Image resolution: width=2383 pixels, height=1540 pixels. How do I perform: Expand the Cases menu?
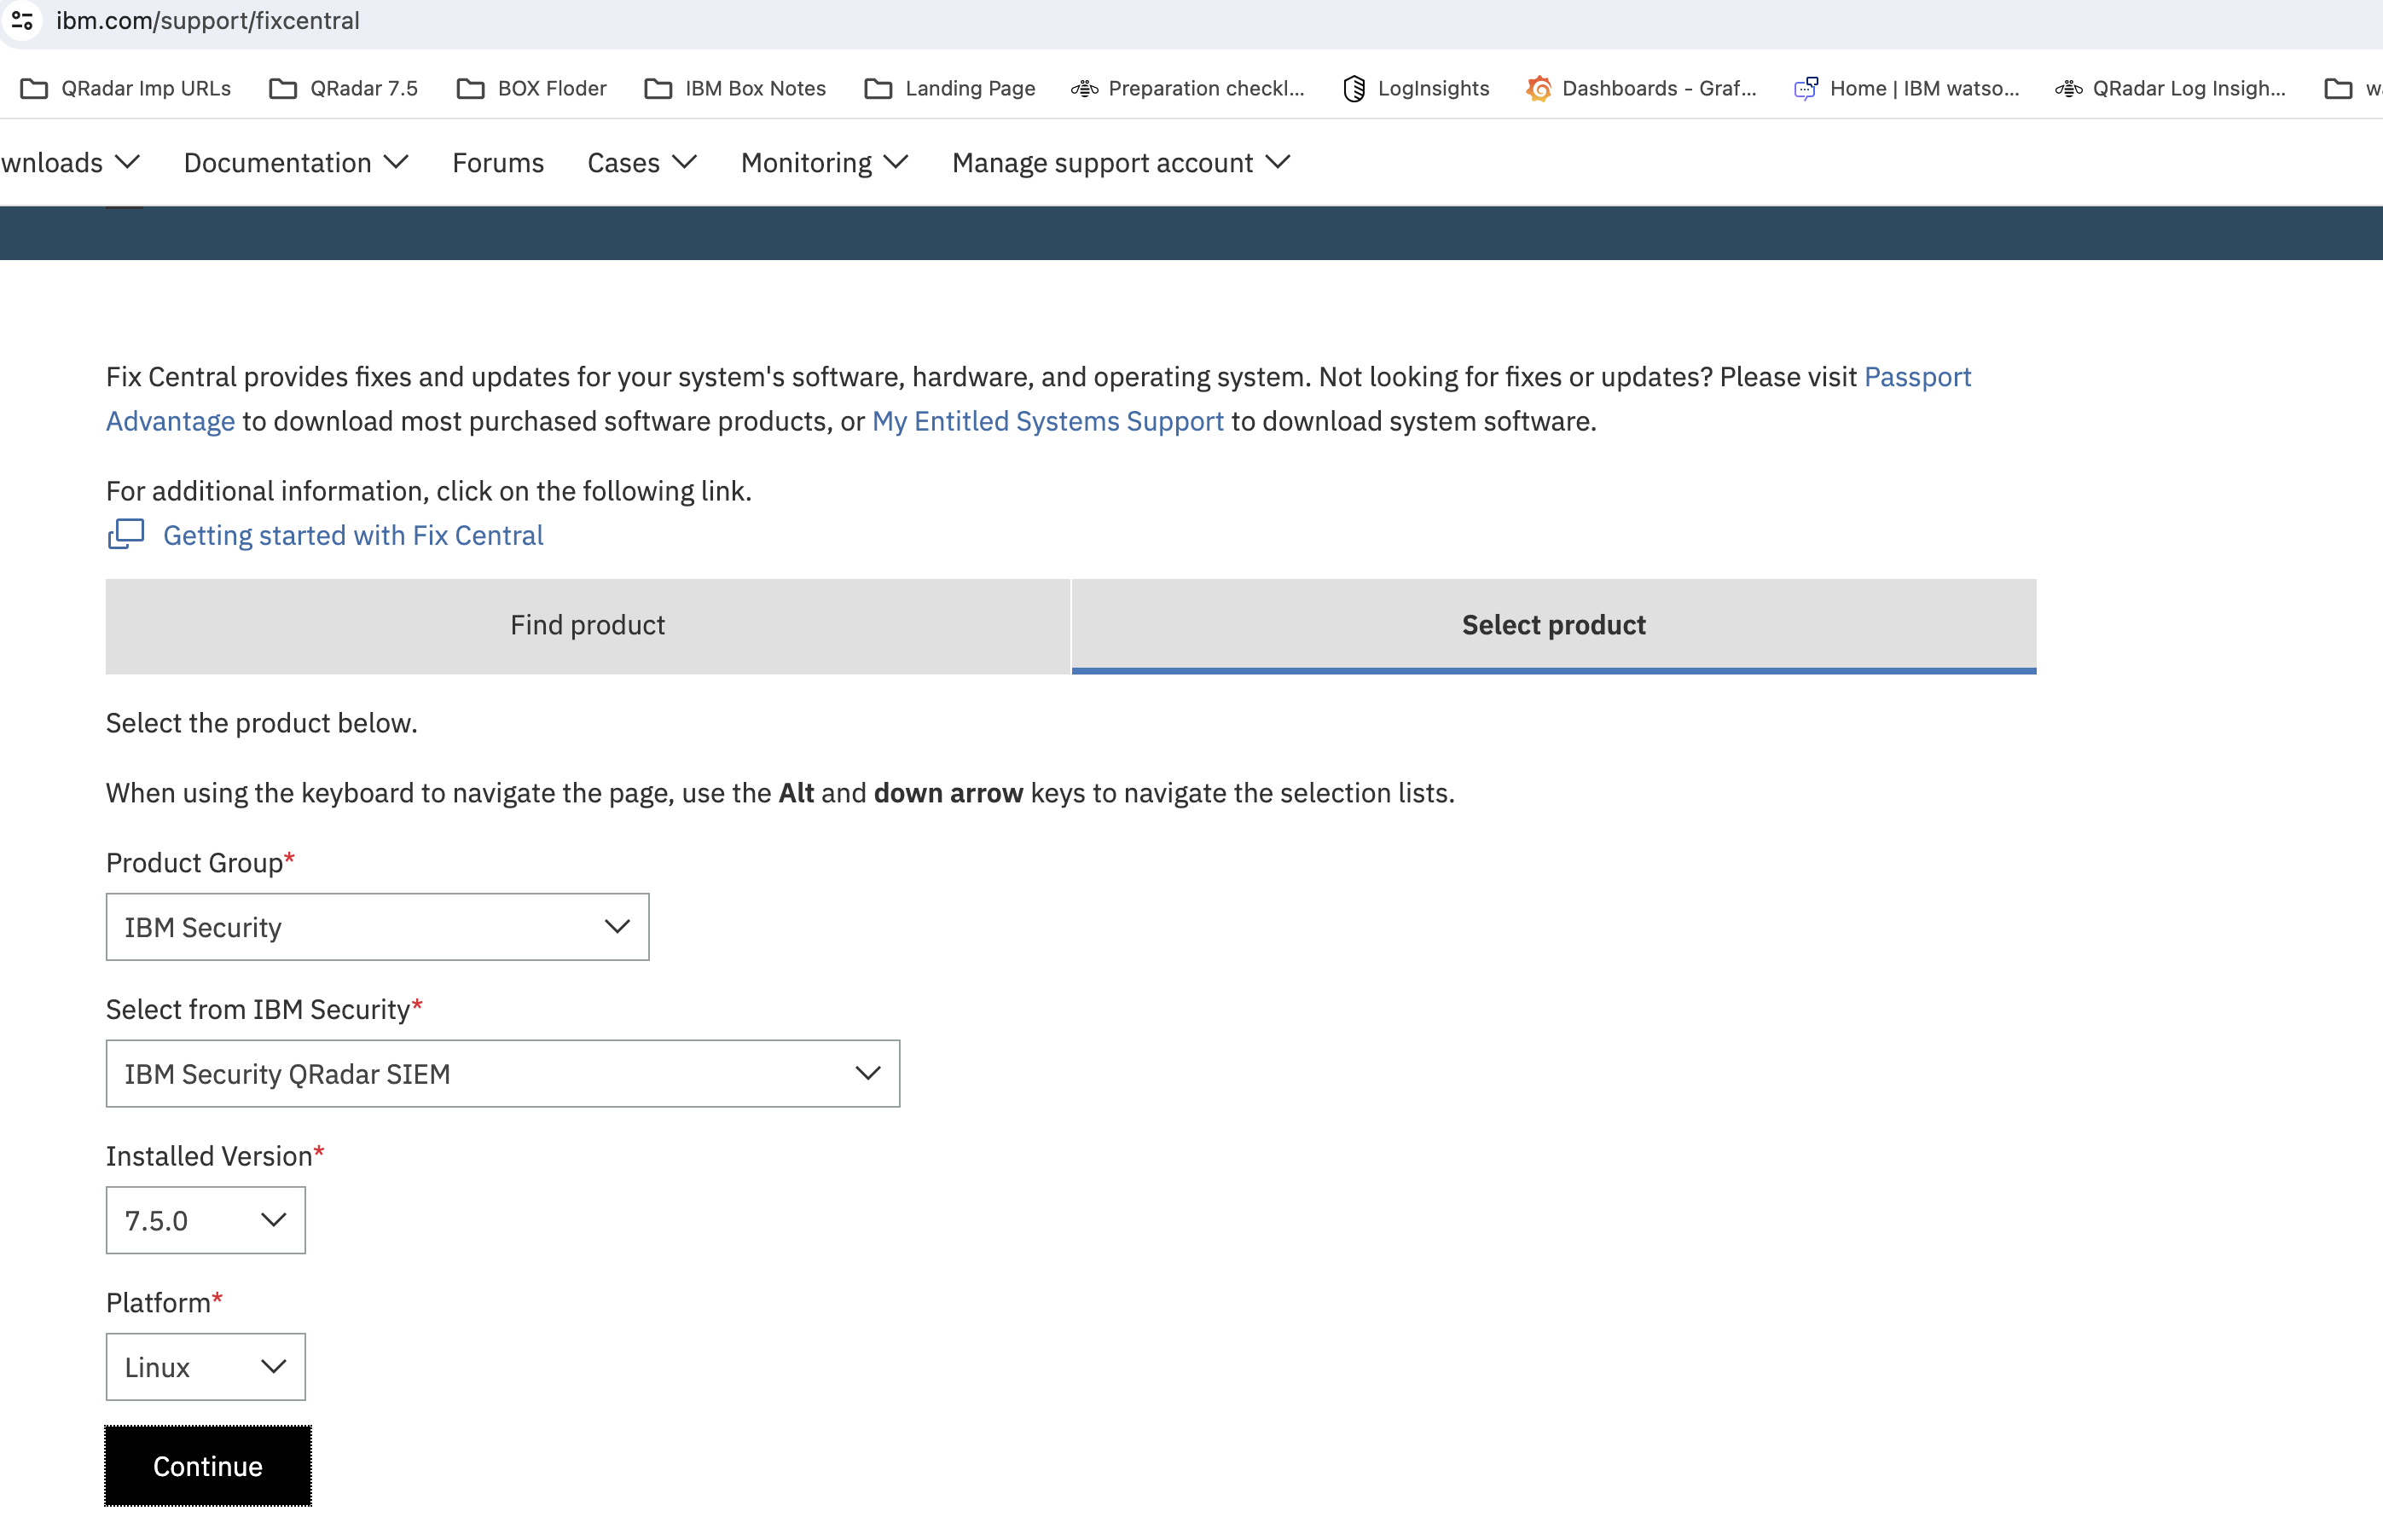[x=641, y=162]
